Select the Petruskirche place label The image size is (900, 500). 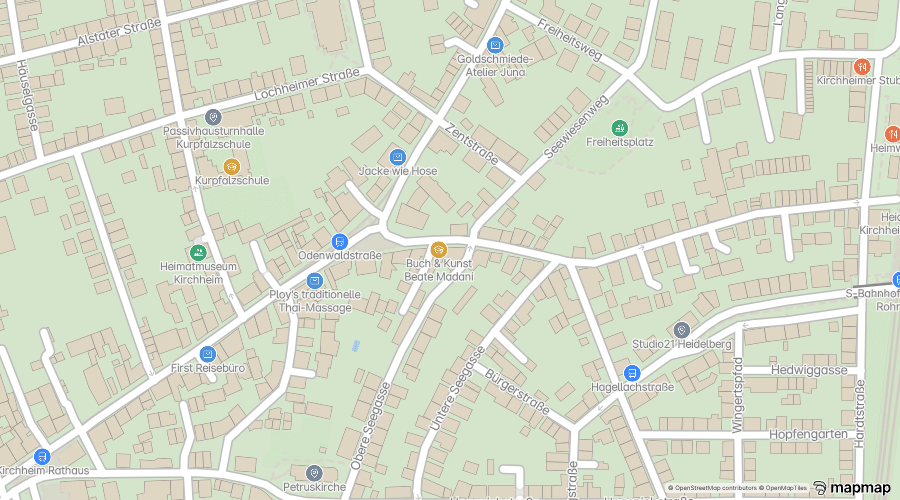point(315,487)
